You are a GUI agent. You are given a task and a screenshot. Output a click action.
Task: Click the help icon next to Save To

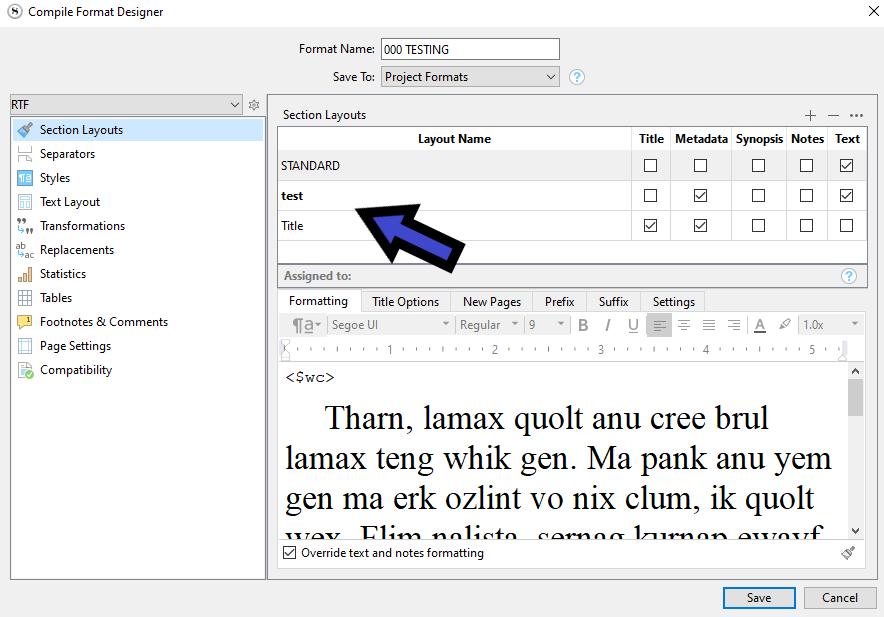tap(577, 77)
